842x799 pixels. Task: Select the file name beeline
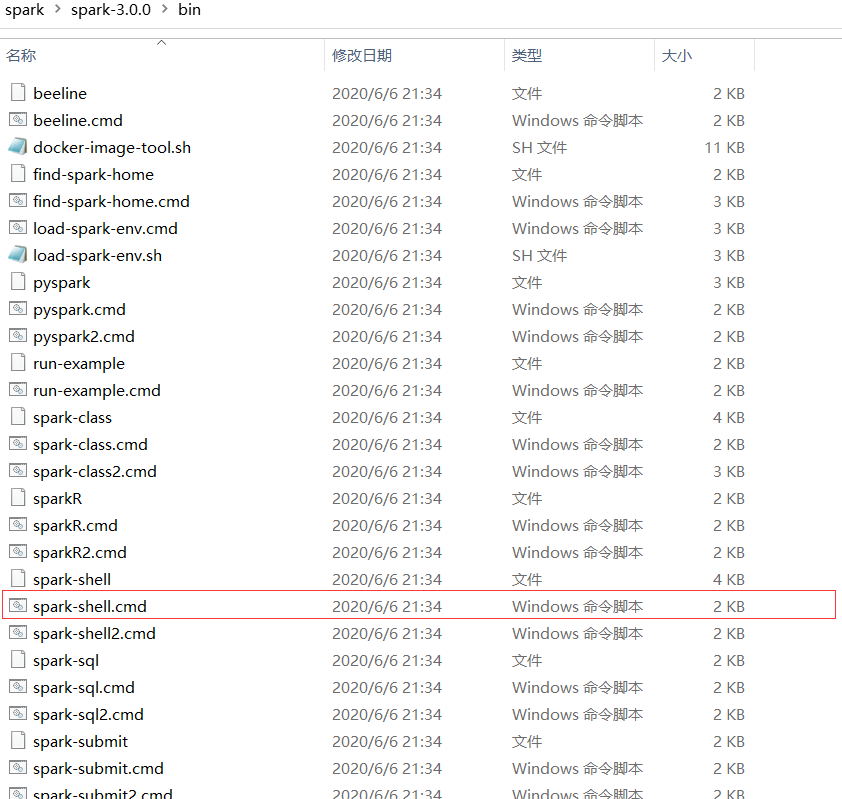pos(60,93)
